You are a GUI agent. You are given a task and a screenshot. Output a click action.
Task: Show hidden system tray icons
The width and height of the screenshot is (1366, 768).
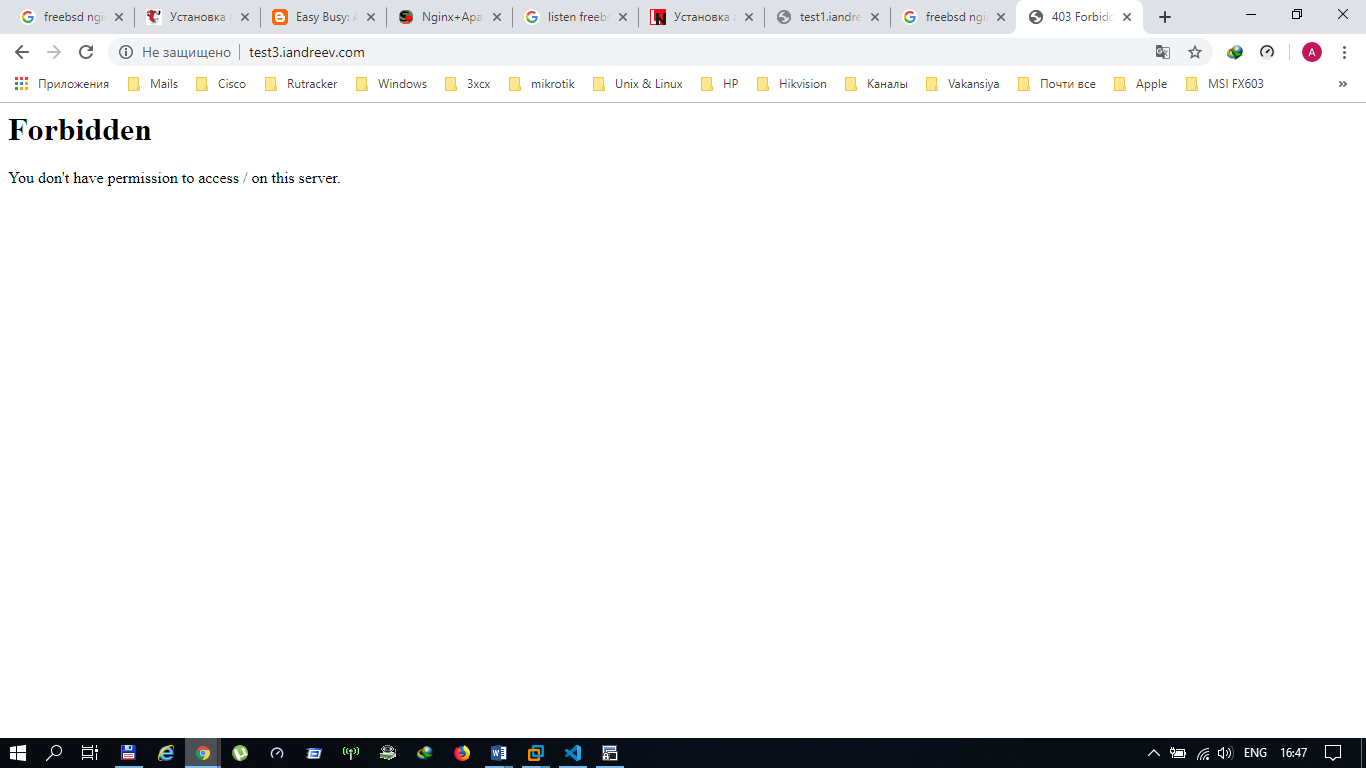(x=1153, y=753)
